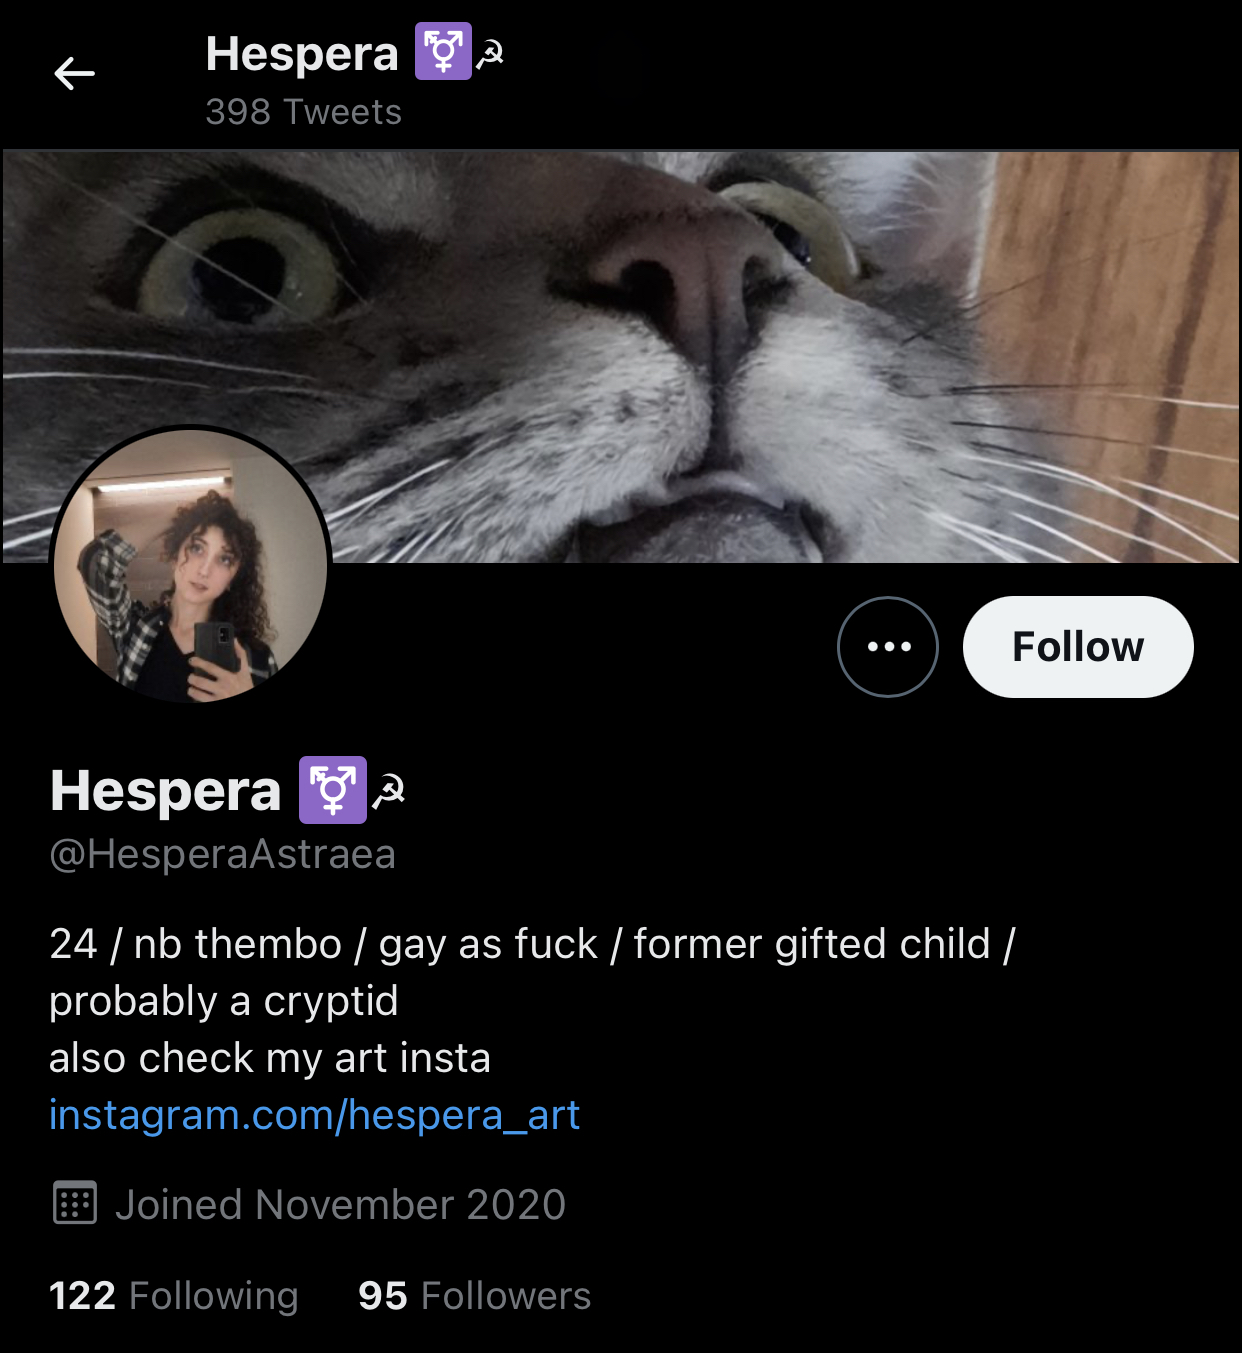Click the calendar icon beside join date

pyautogui.click(x=74, y=1203)
